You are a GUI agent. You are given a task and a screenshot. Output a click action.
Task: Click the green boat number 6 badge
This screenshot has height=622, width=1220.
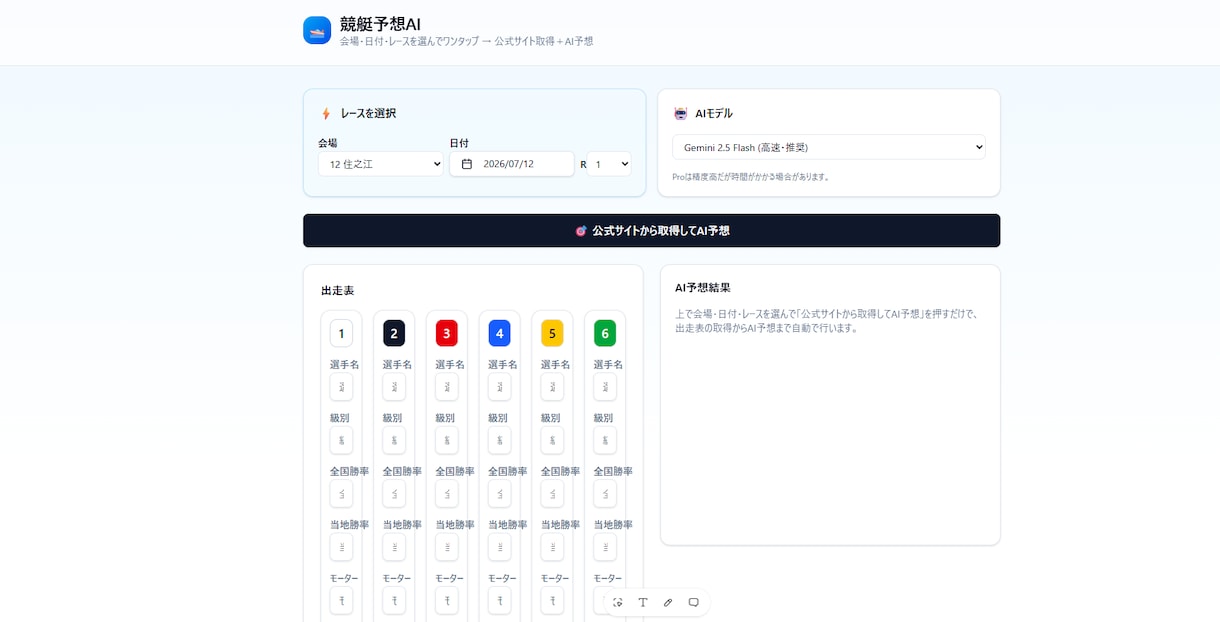[x=605, y=333]
